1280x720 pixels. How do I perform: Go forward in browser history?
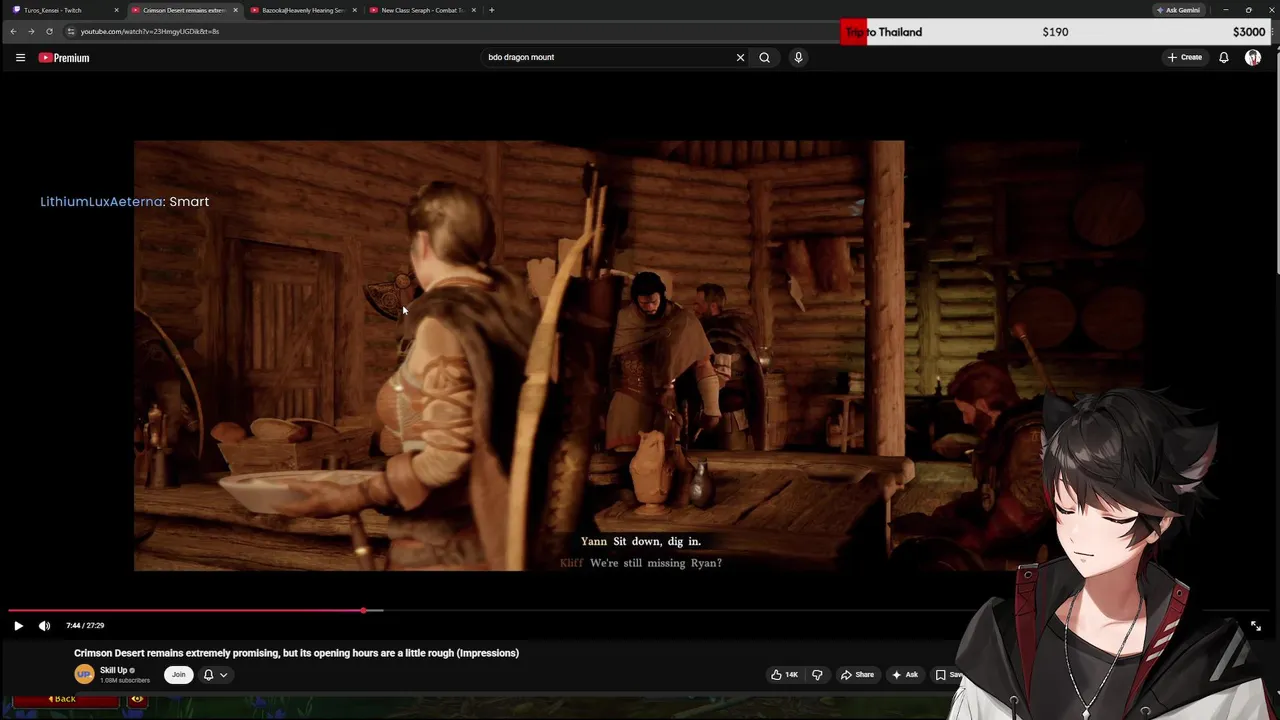(31, 31)
